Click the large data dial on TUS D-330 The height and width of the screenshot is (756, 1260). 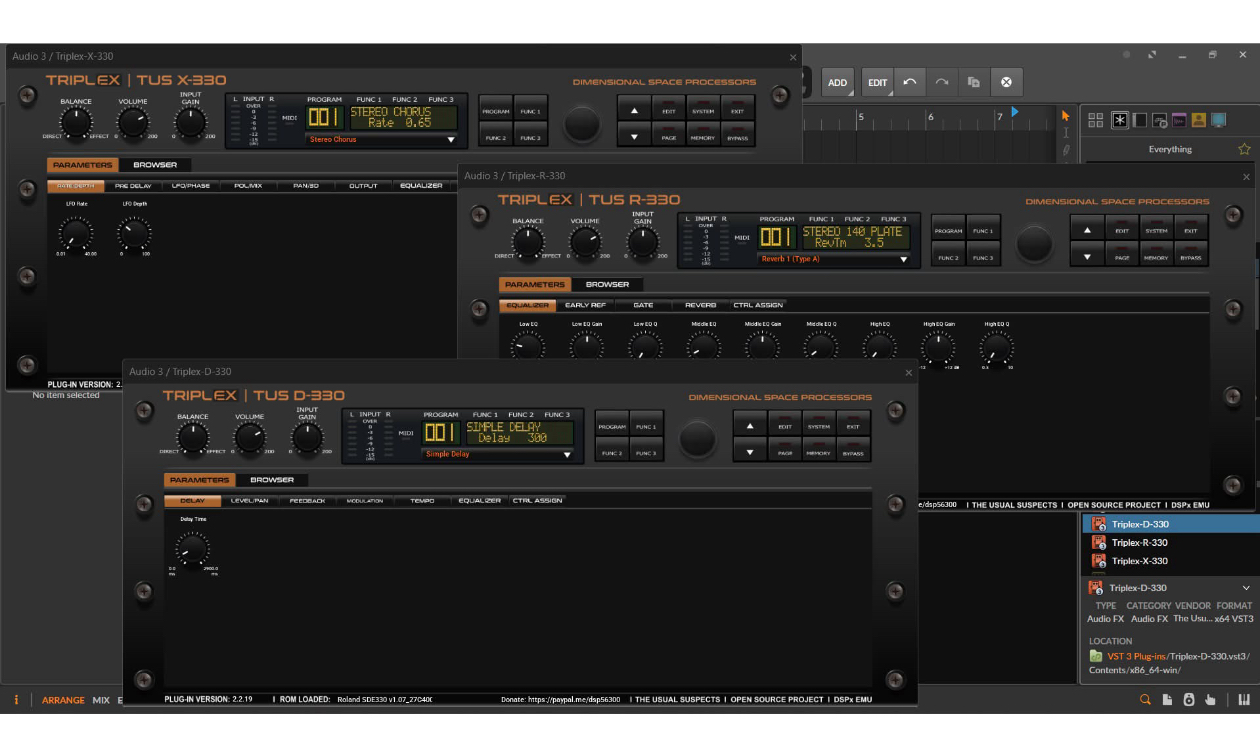697,439
